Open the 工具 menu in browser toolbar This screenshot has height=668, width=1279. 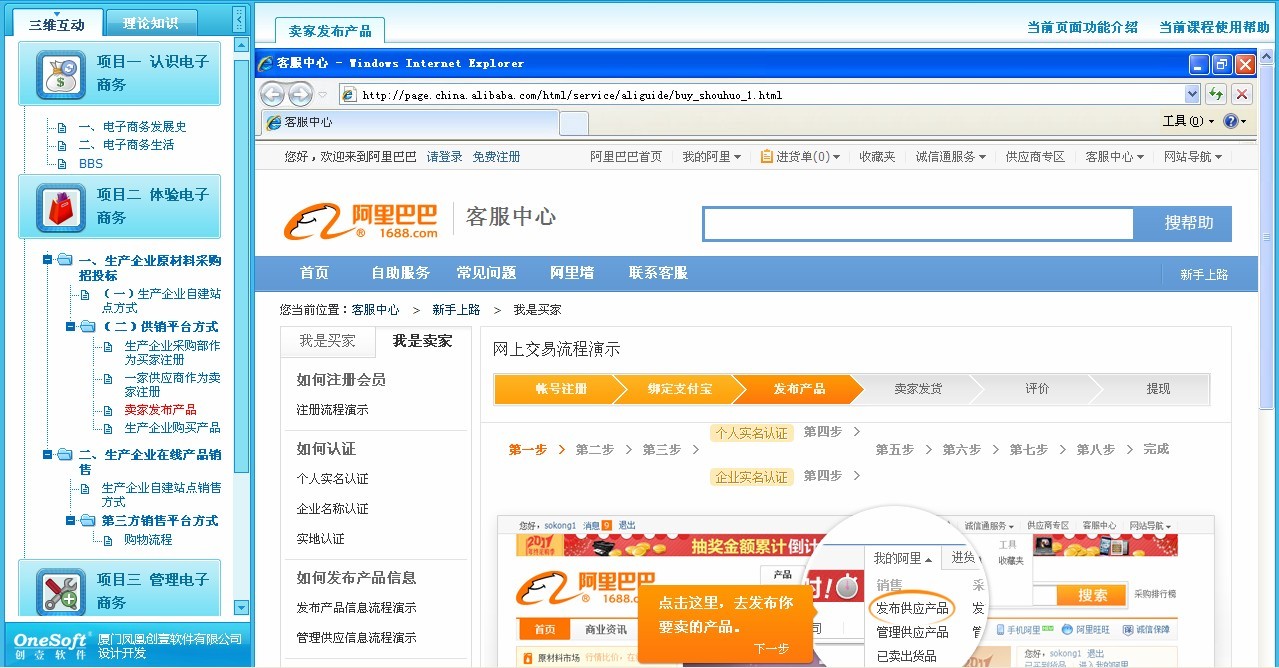point(1188,121)
